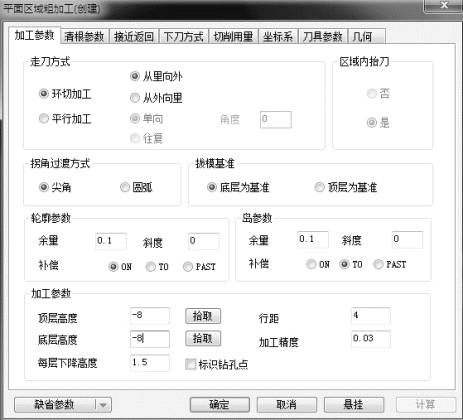Close the dialog window
Screen dimensions: 463x420
pos(443,6)
